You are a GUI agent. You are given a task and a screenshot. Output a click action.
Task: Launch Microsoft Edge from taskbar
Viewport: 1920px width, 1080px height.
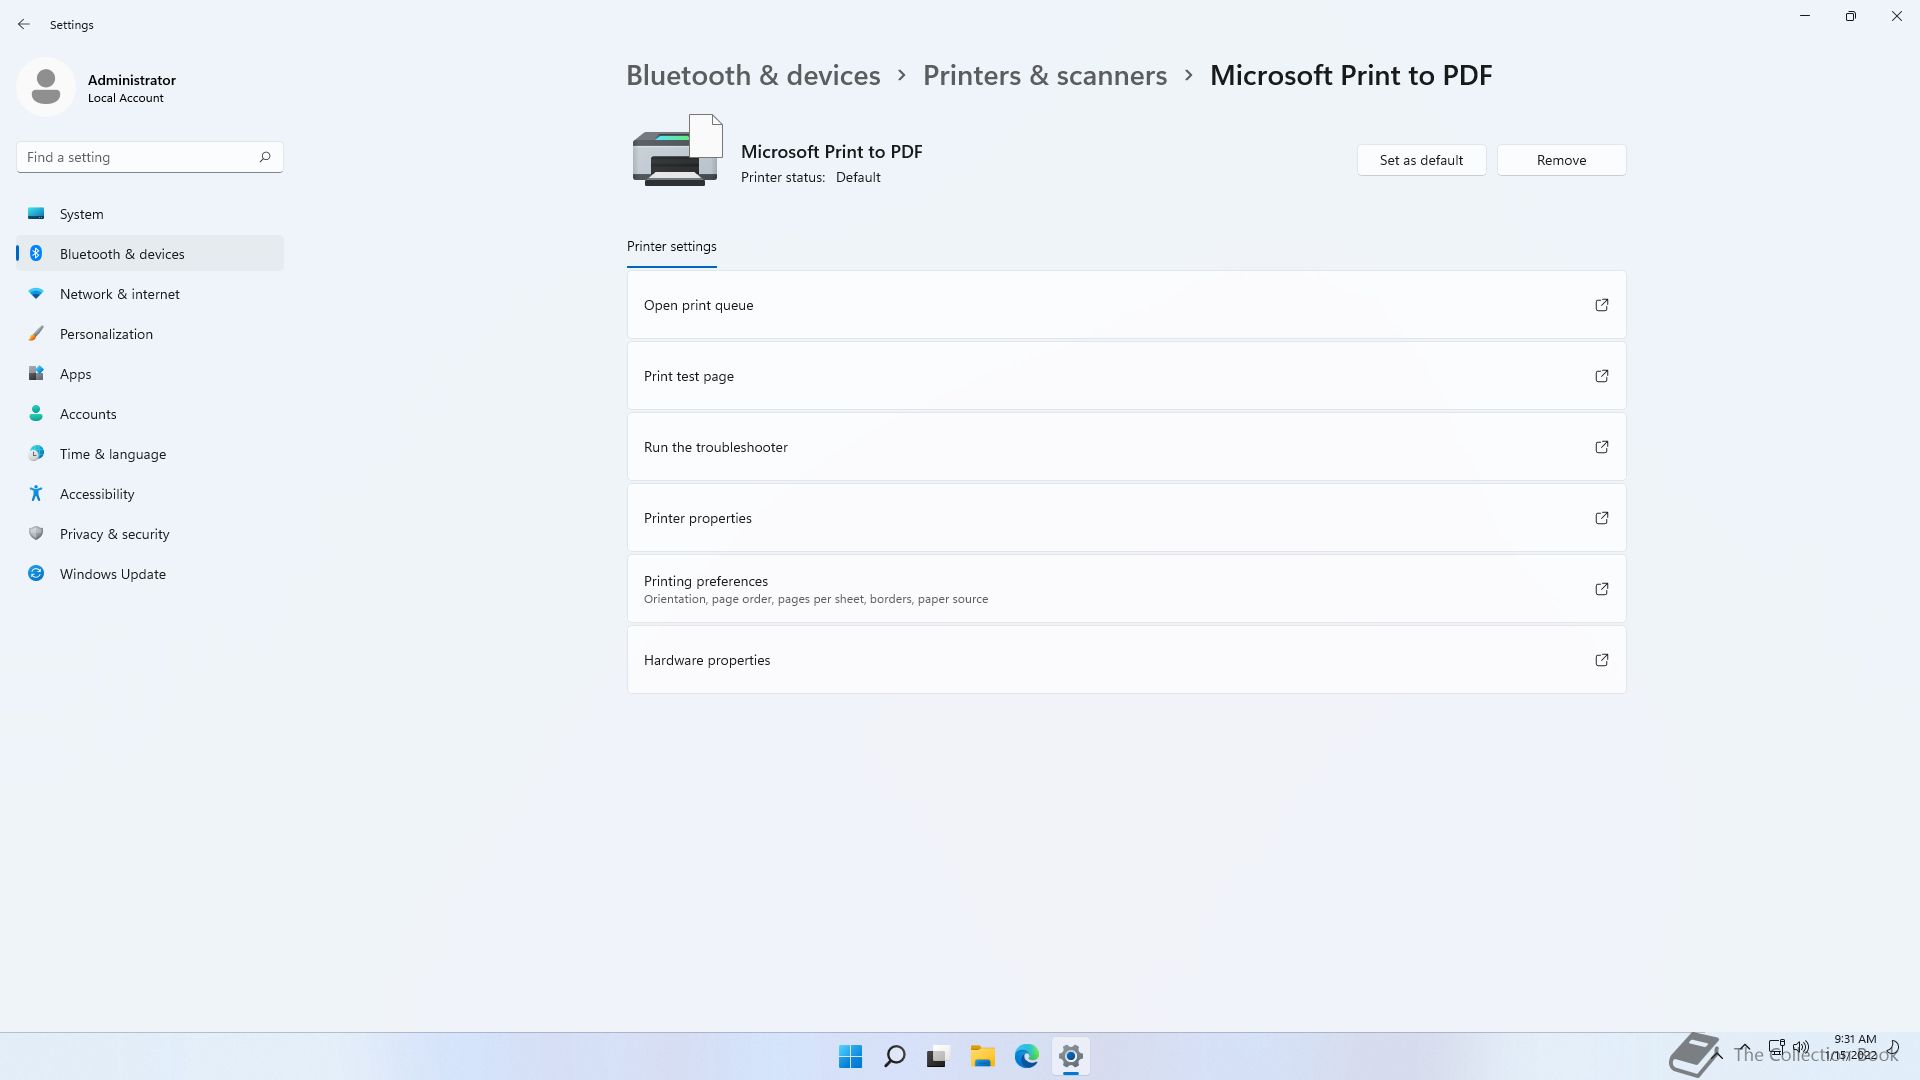coord(1027,1056)
